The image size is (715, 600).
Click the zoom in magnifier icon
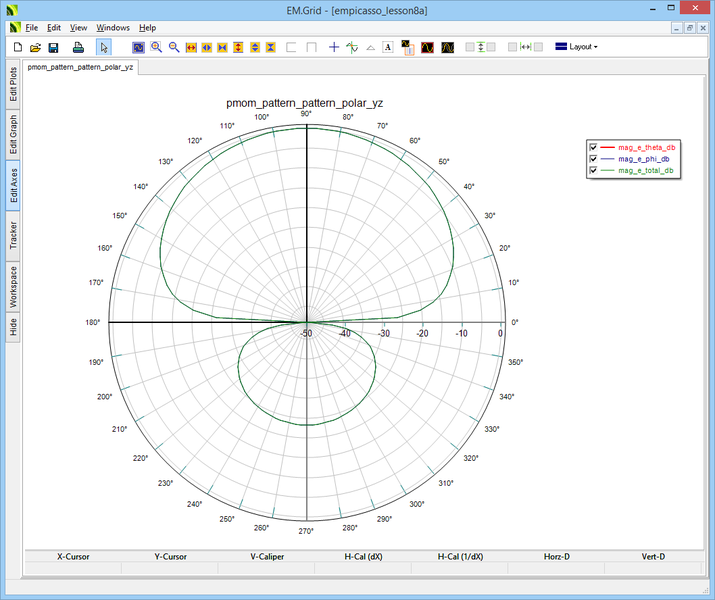[156, 47]
